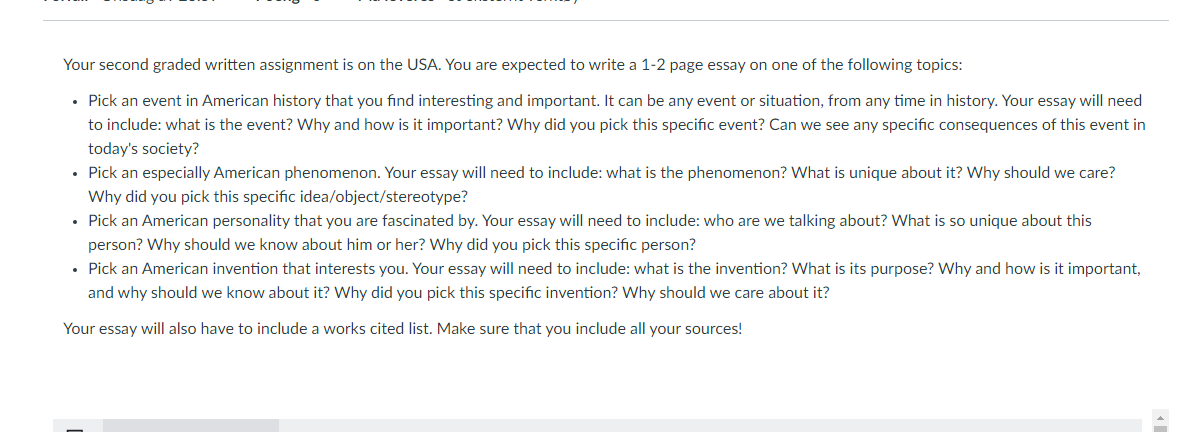This screenshot has width=1197, height=432.
Task: Click "Make sure that you include all your sources!"
Action: [x=589, y=329]
